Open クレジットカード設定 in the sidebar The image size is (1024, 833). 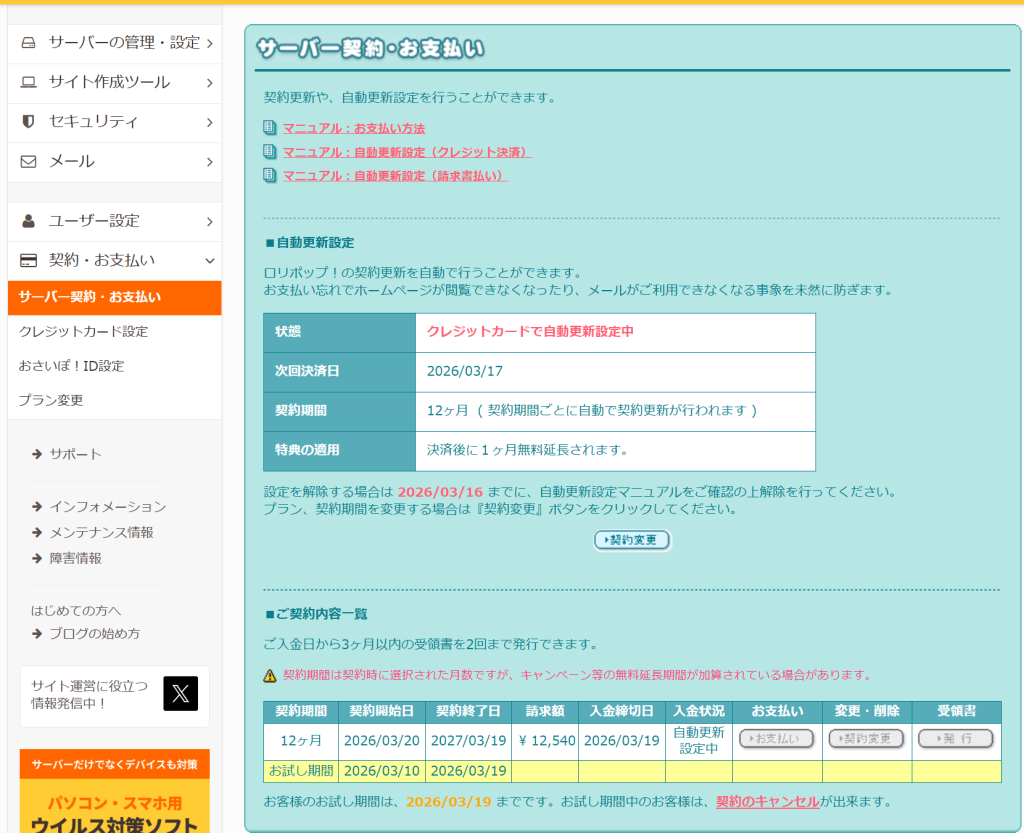point(83,331)
